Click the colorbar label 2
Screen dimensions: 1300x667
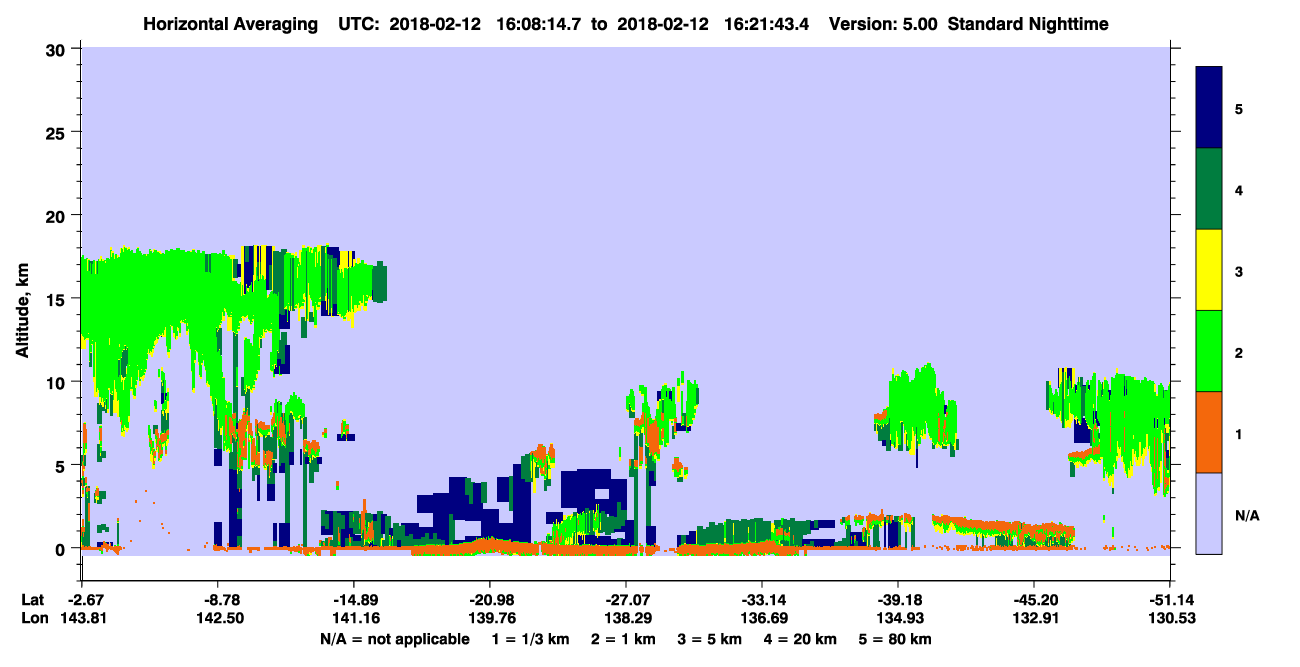tap(1239, 352)
